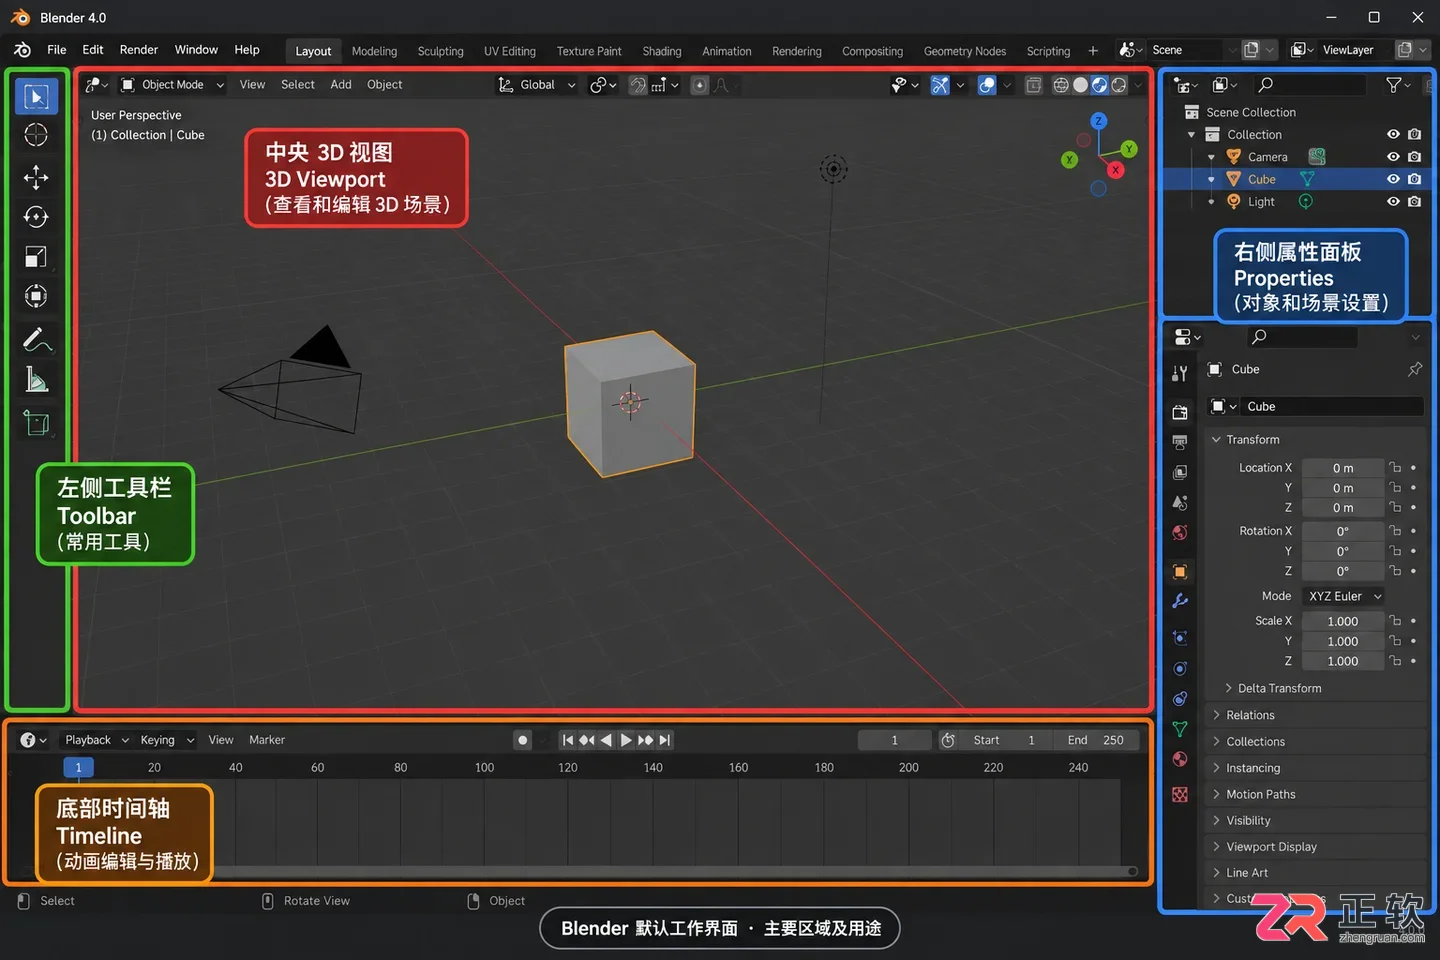Open the viewport Add menu

[x=341, y=85]
